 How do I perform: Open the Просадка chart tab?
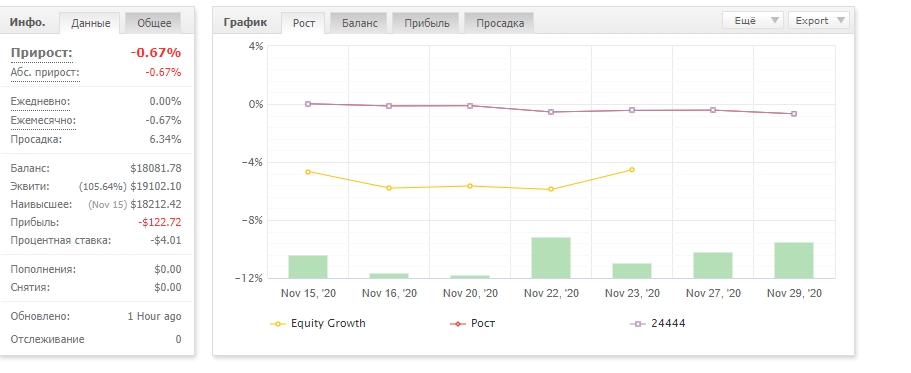point(500,23)
